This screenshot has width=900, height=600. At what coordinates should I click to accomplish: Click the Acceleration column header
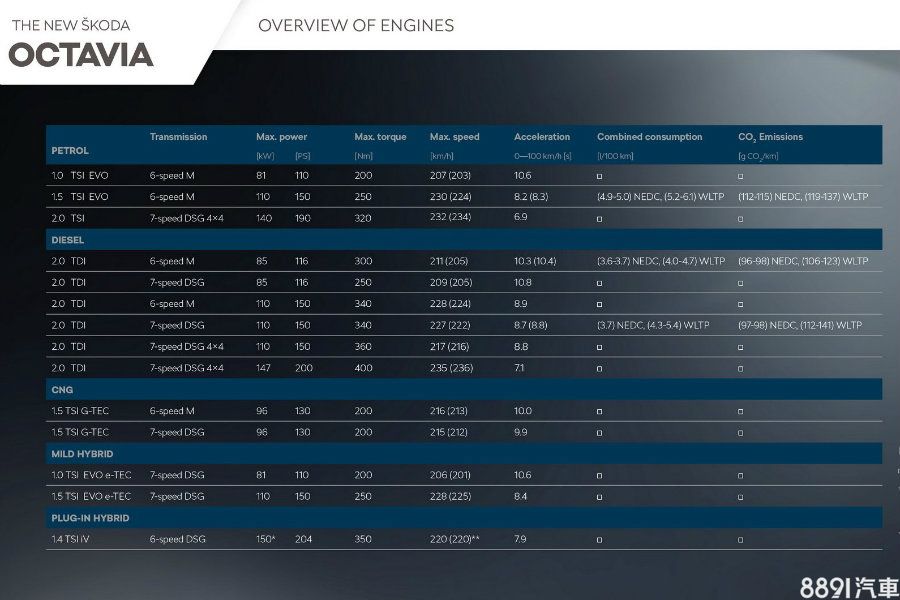pos(542,137)
